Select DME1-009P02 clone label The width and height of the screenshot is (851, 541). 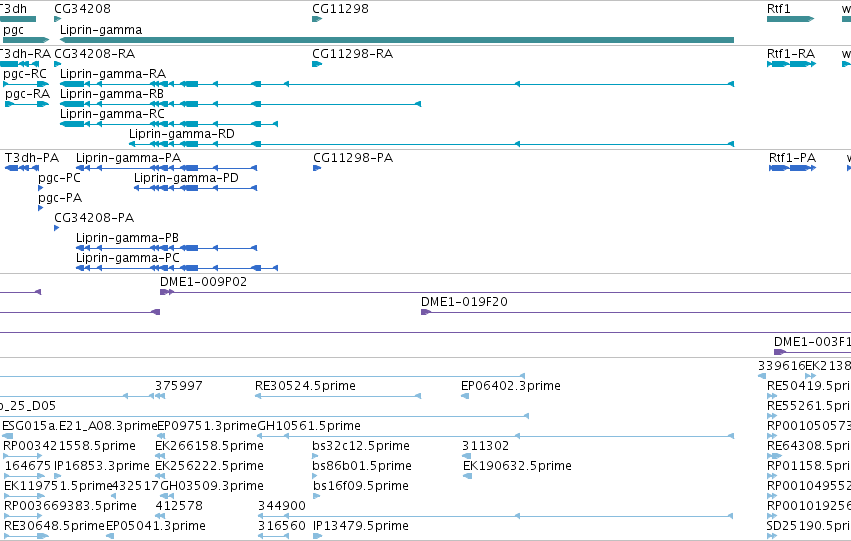[x=204, y=282]
